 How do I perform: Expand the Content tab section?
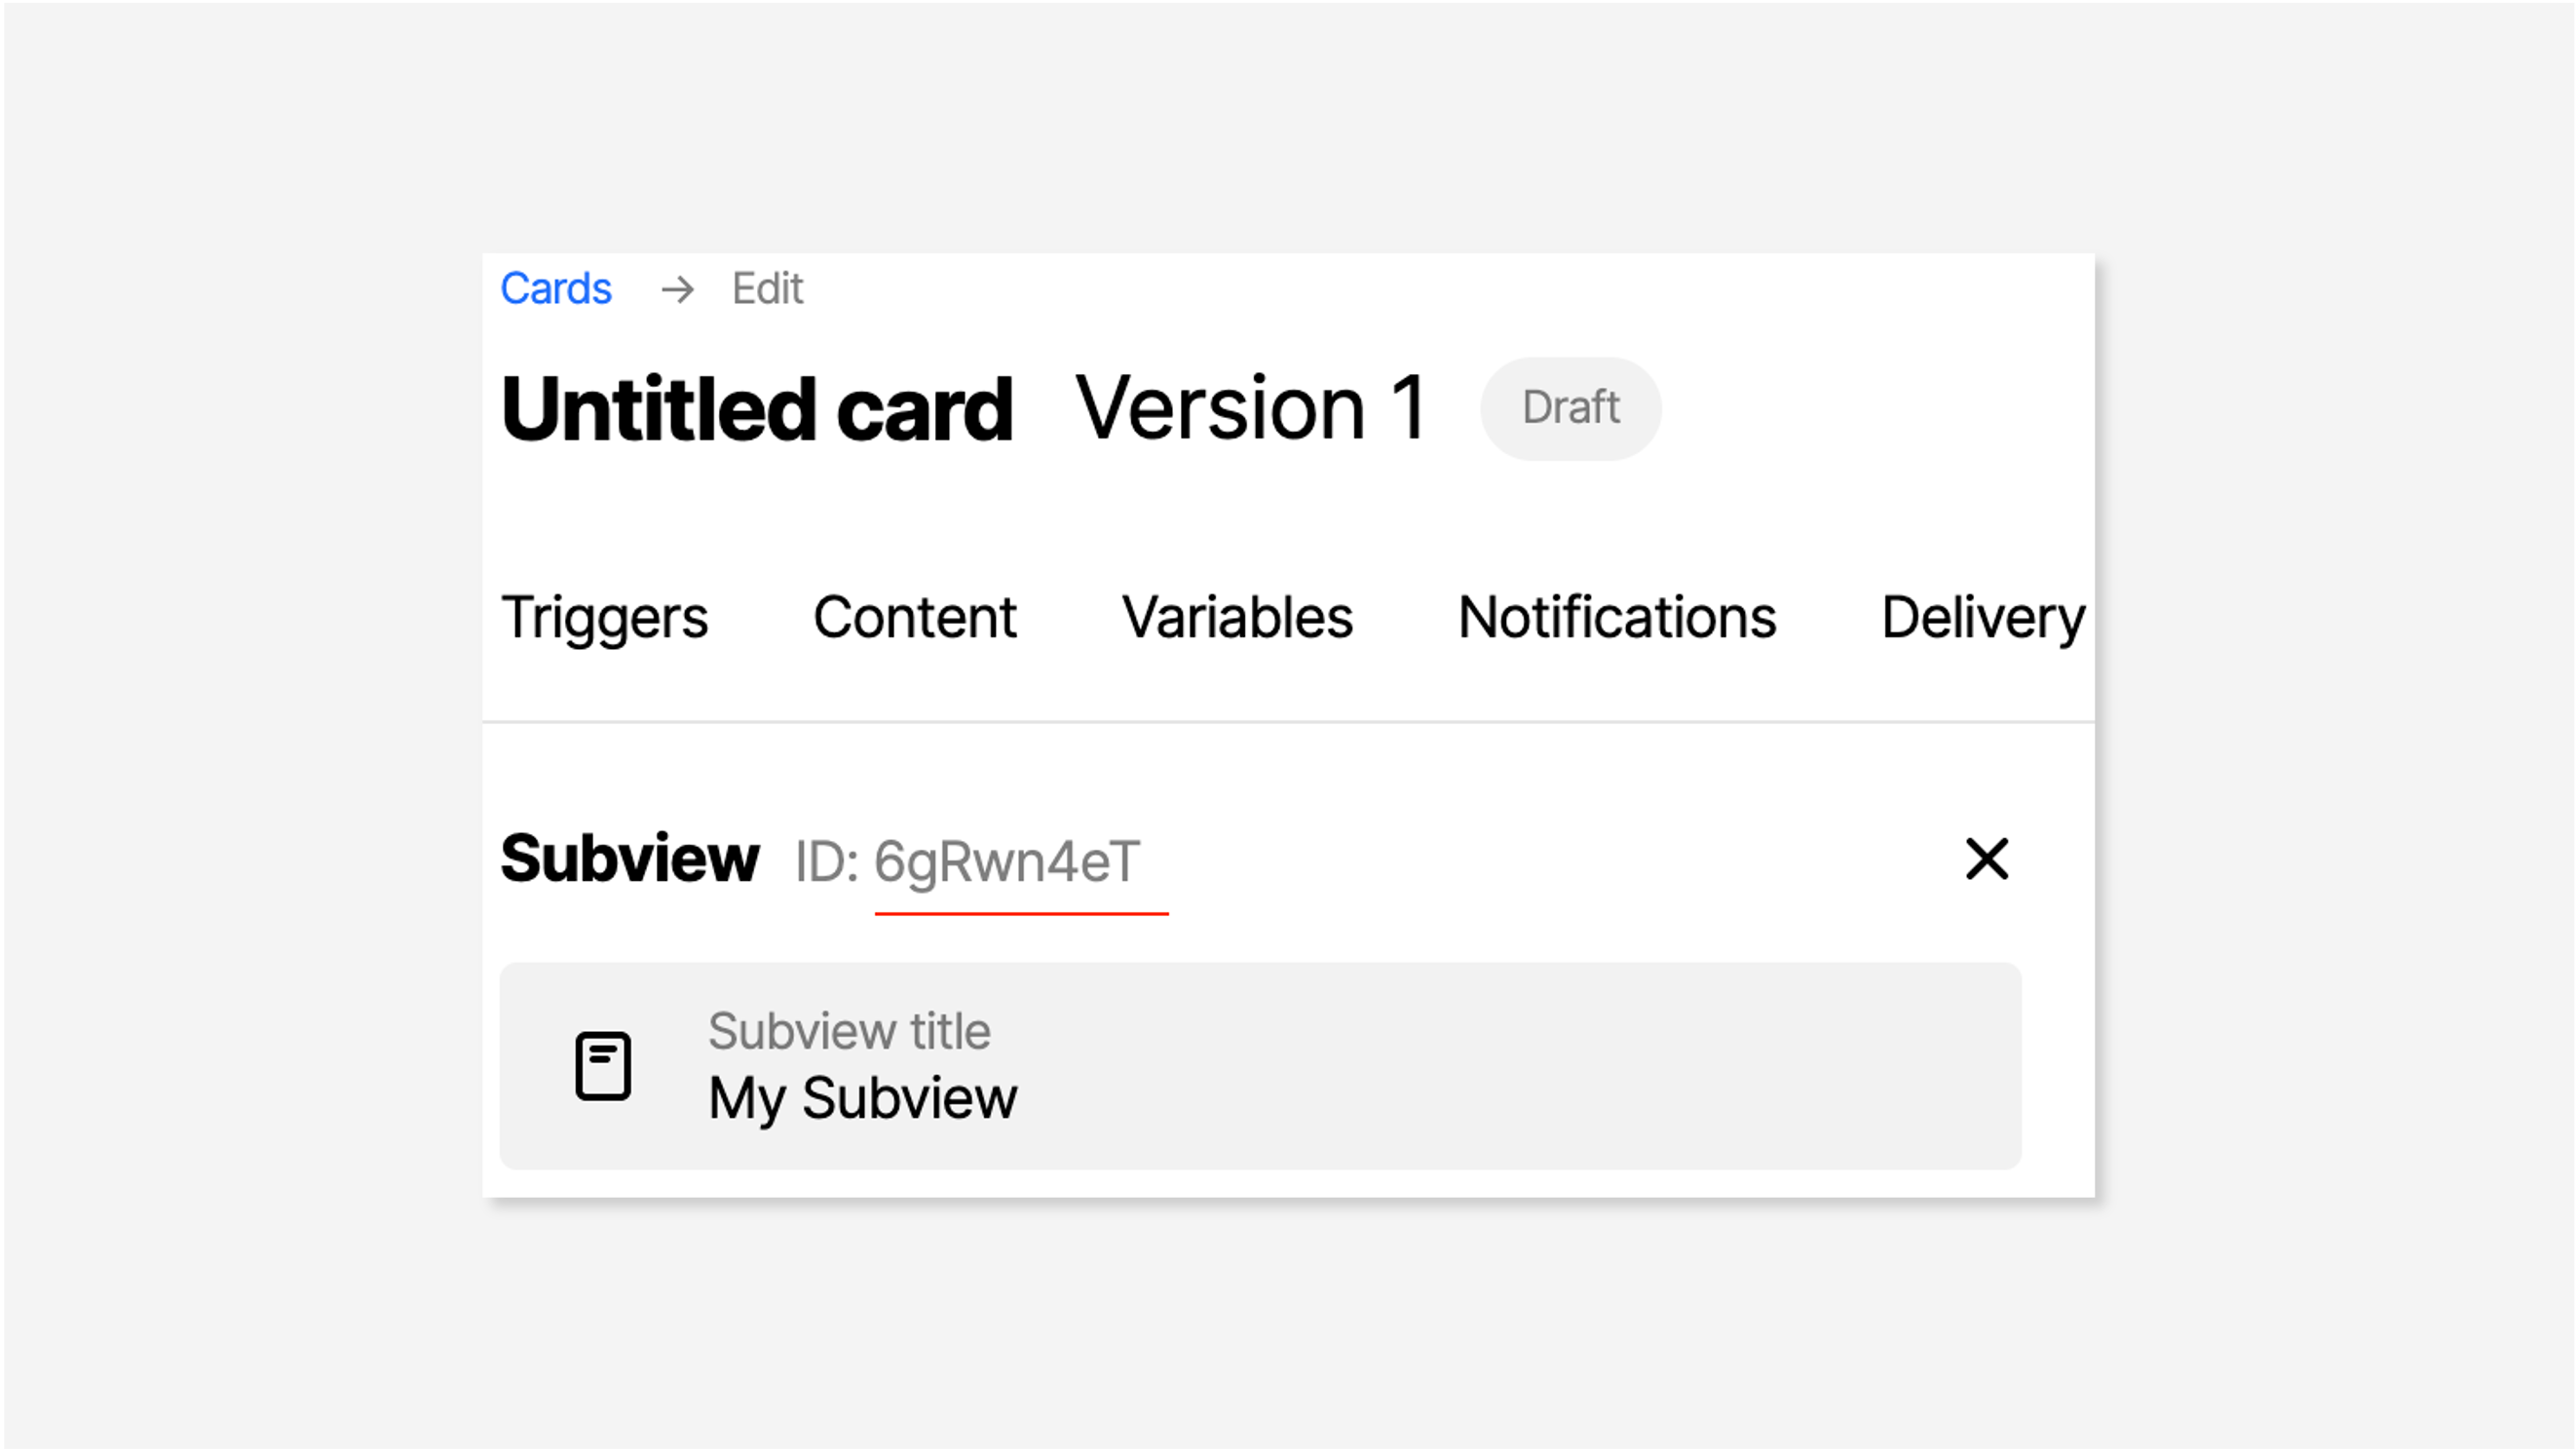[x=915, y=616]
